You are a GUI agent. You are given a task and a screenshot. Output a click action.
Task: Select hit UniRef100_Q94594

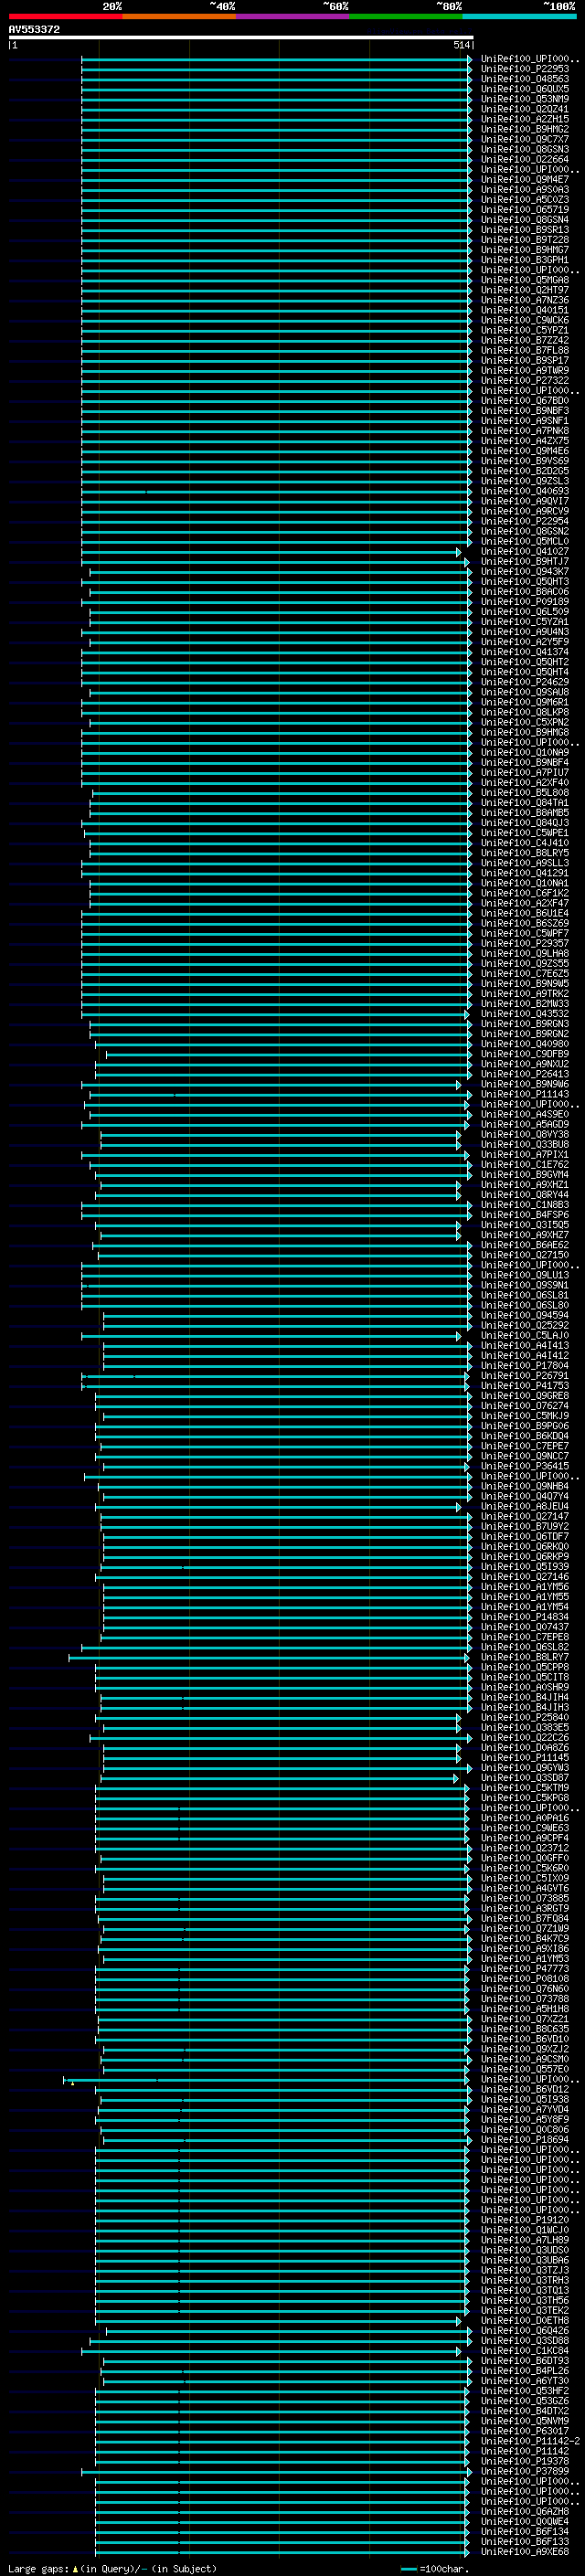tap(525, 1315)
